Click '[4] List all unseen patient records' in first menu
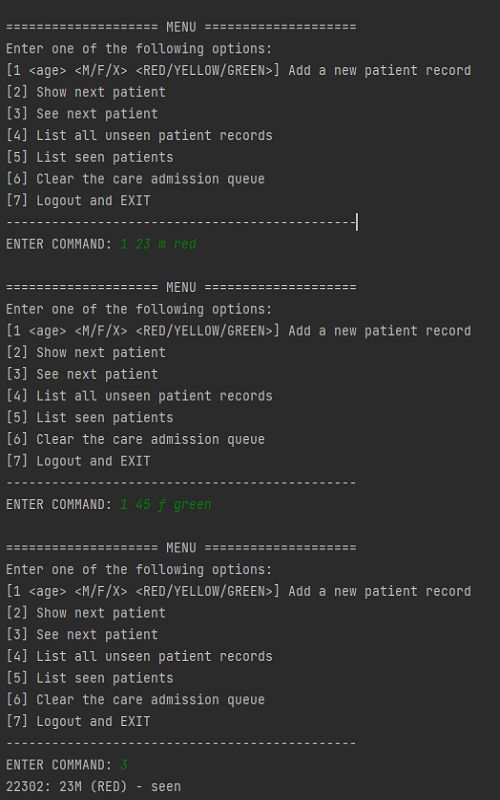500x800 pixels. point(139,136)
